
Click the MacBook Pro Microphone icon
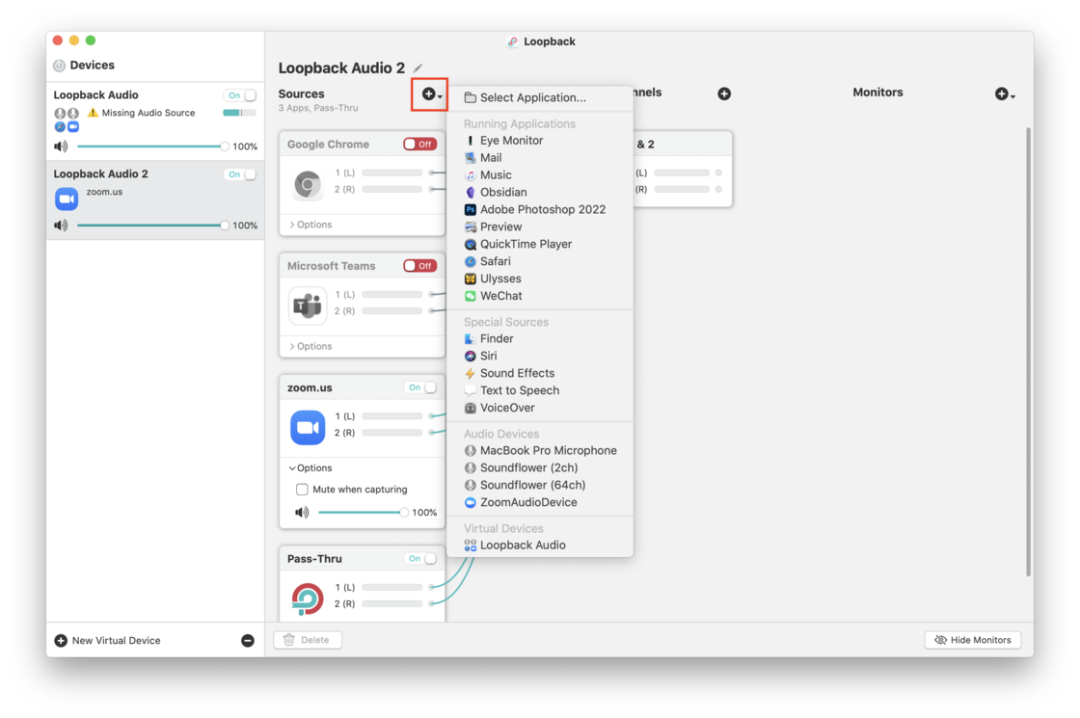(470, 450)
